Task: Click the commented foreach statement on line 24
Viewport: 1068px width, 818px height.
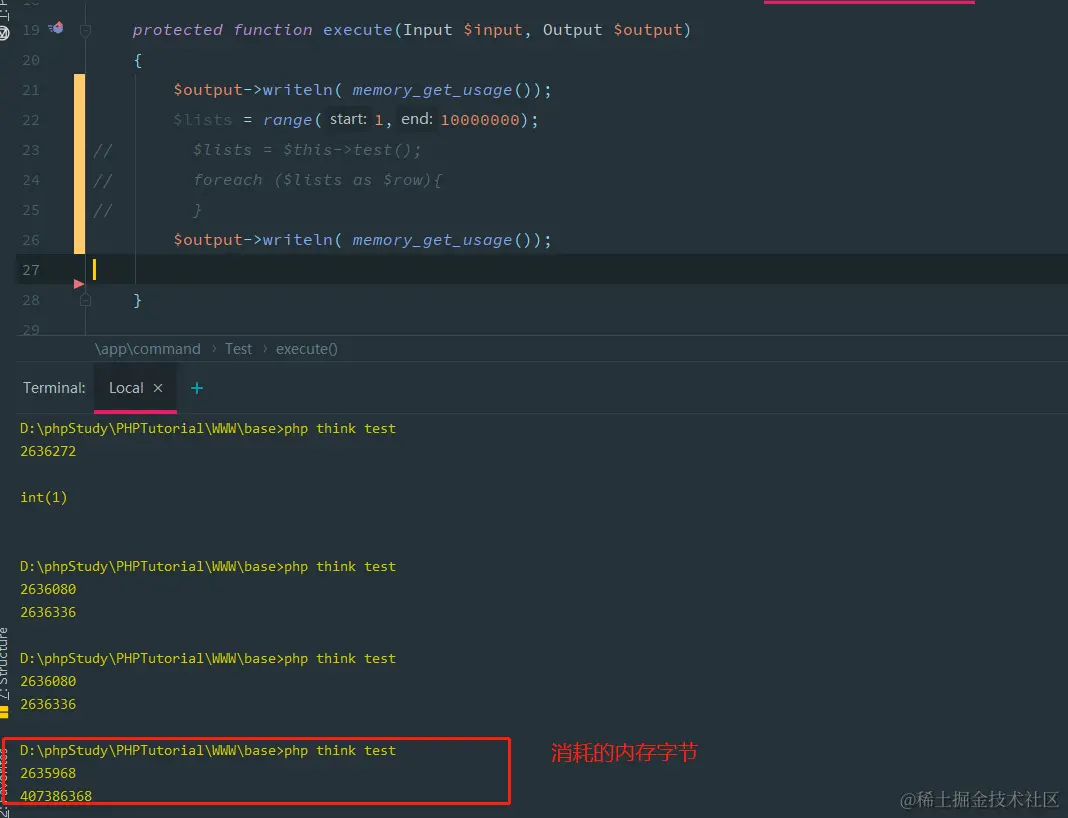Action: (x=317, y=180)
